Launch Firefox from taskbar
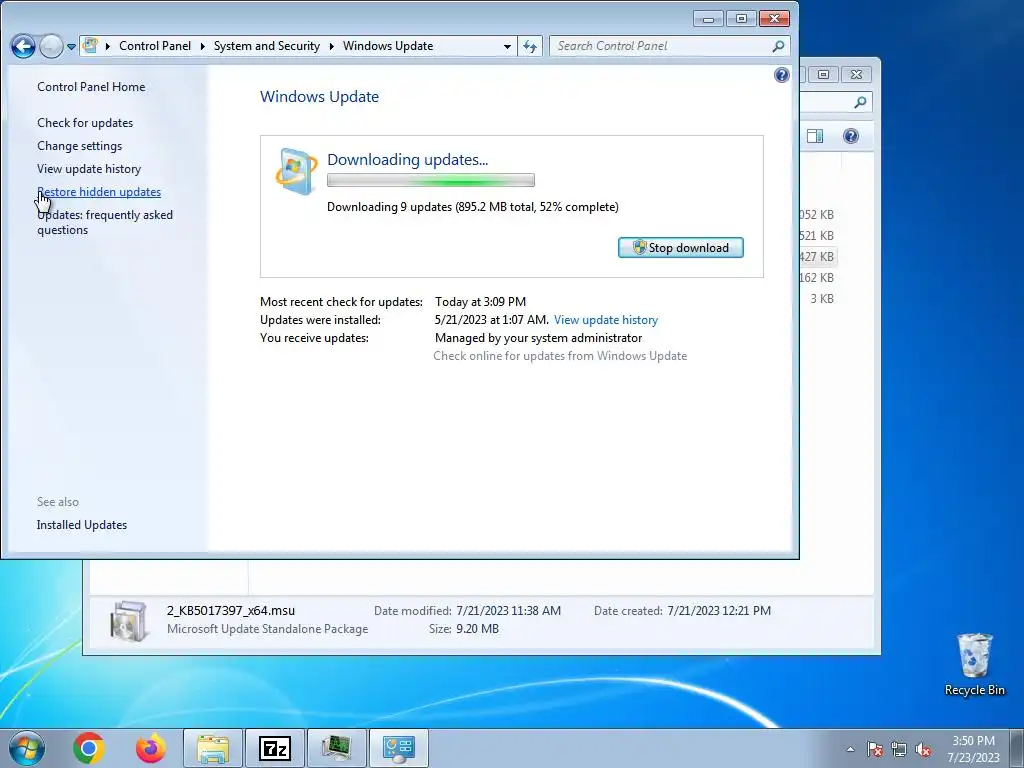This screenshot has width=1024, height=768. (151, 748)
